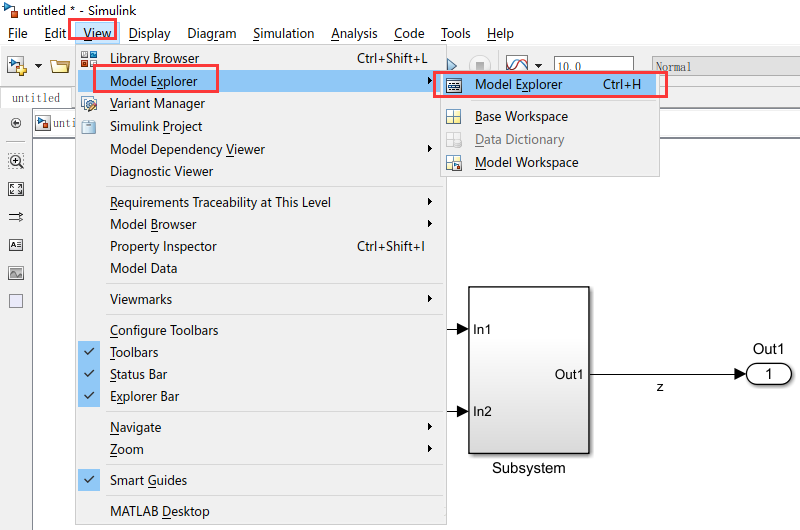Click the Library Browser icon in View menu
The height and width of the screenshot is (530, 800).
89,59
